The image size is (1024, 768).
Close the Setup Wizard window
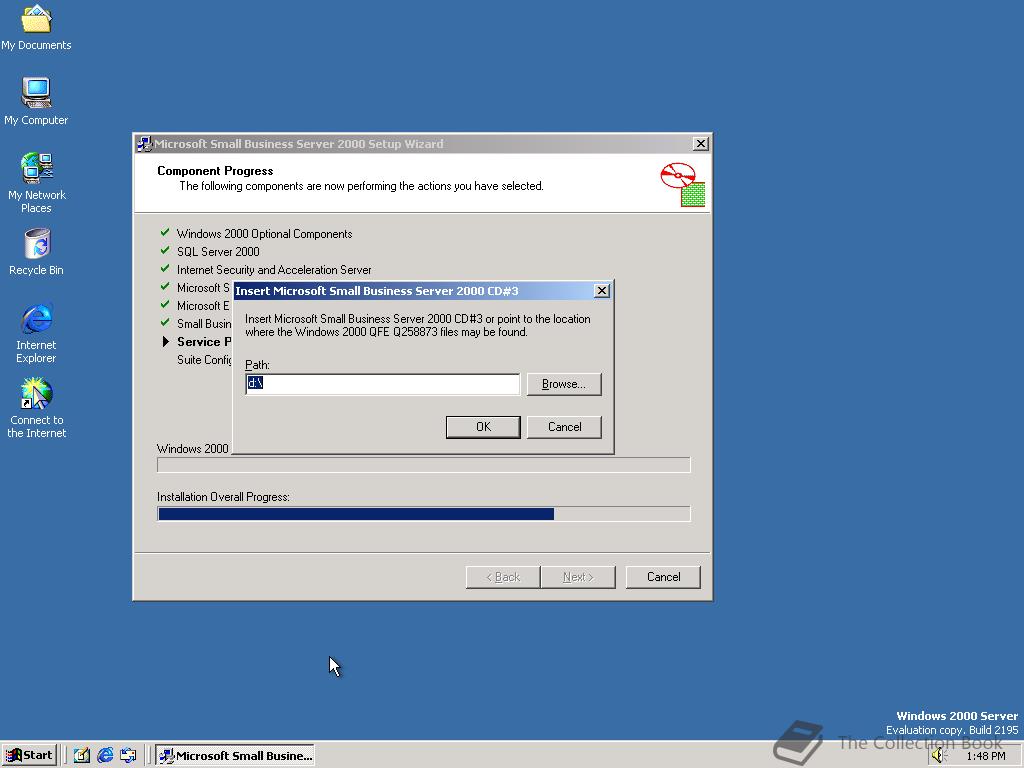click(701, 144)
